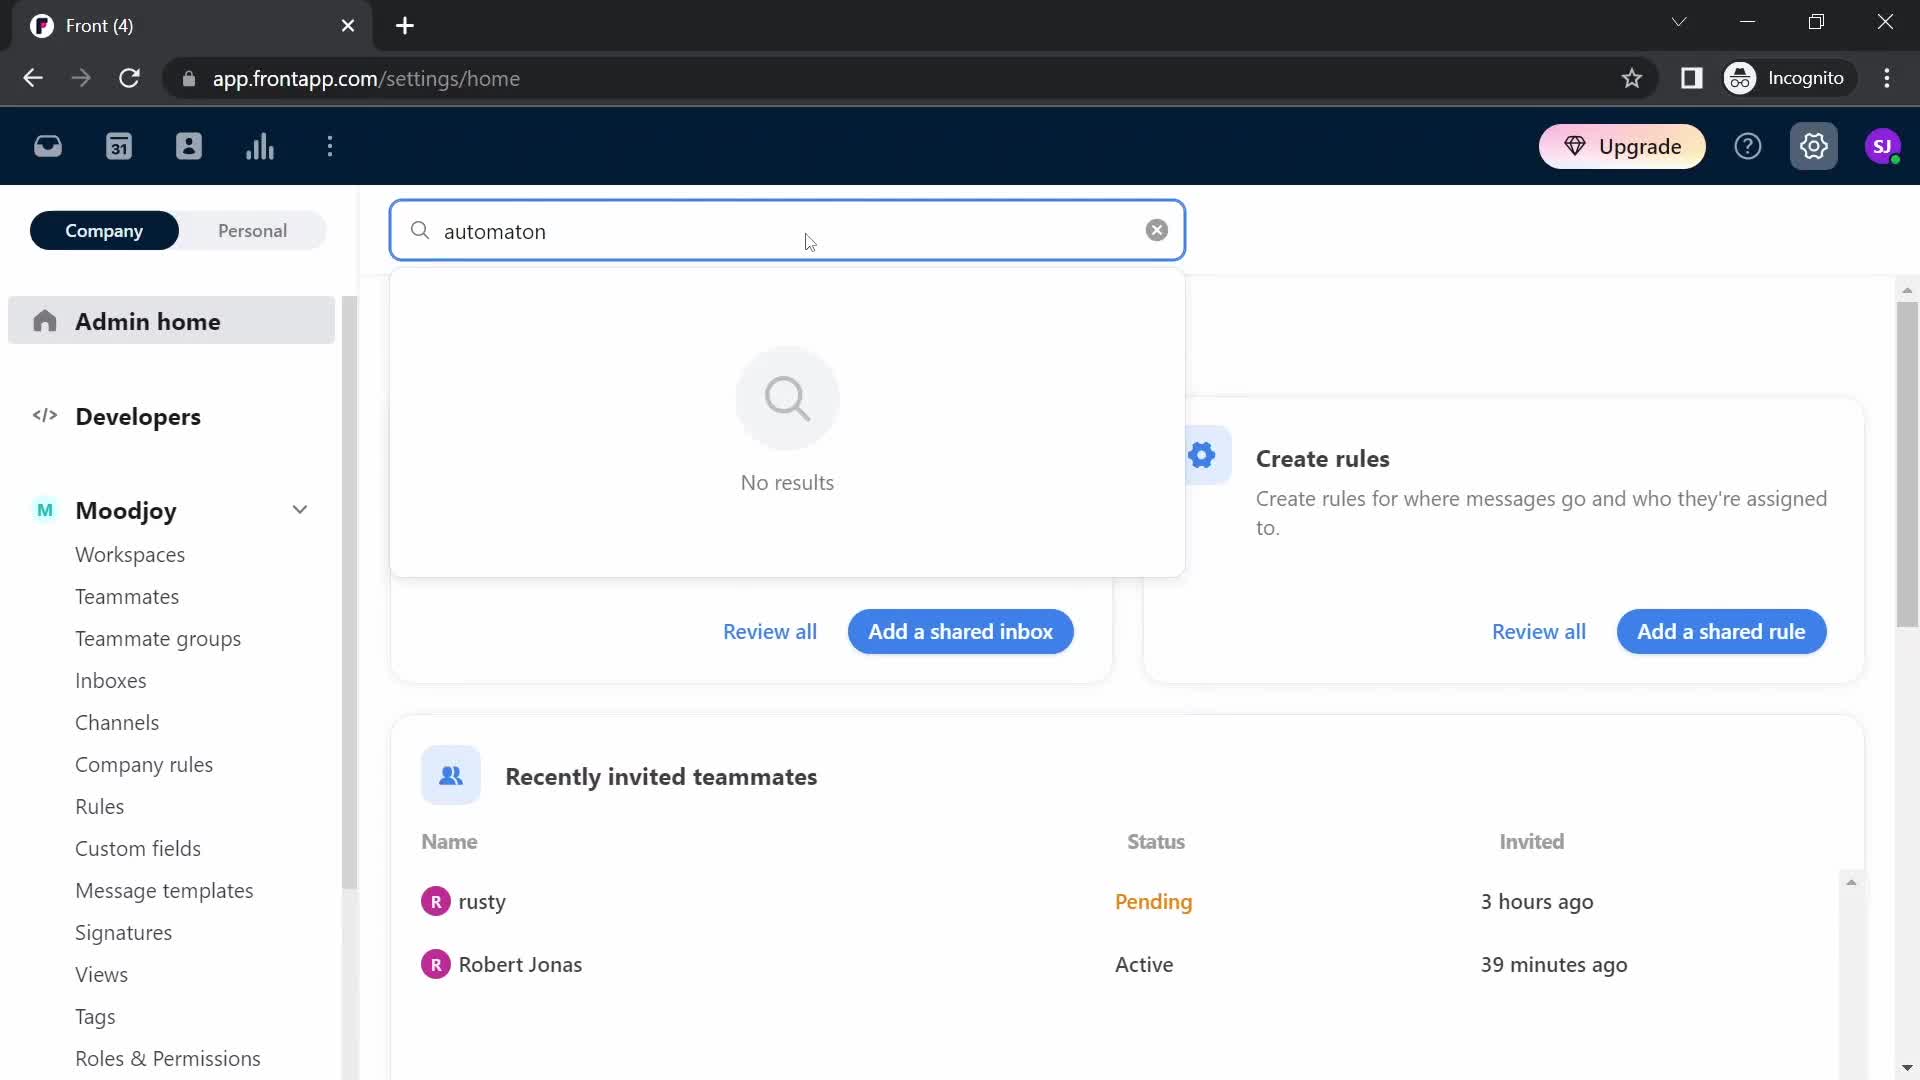Click the magnifier icon inside search box

click(421, 231)
